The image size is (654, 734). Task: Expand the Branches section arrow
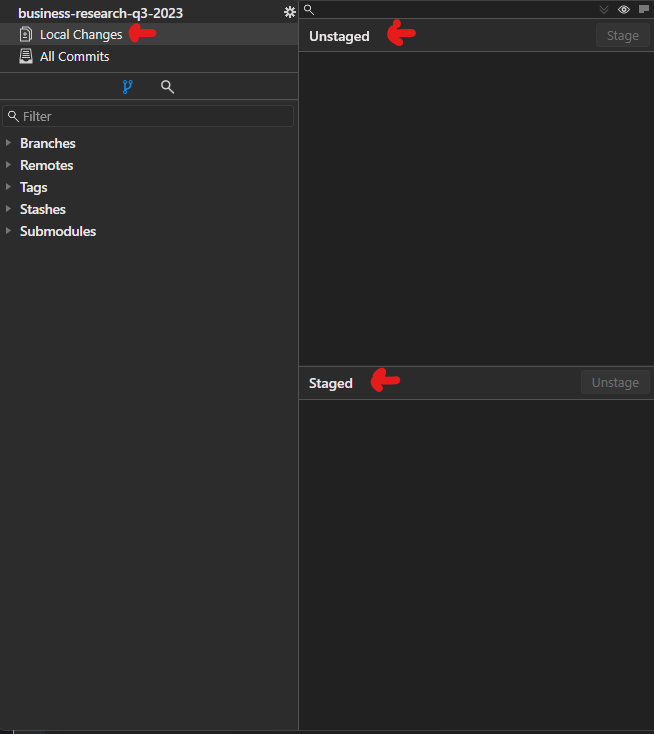8,143
